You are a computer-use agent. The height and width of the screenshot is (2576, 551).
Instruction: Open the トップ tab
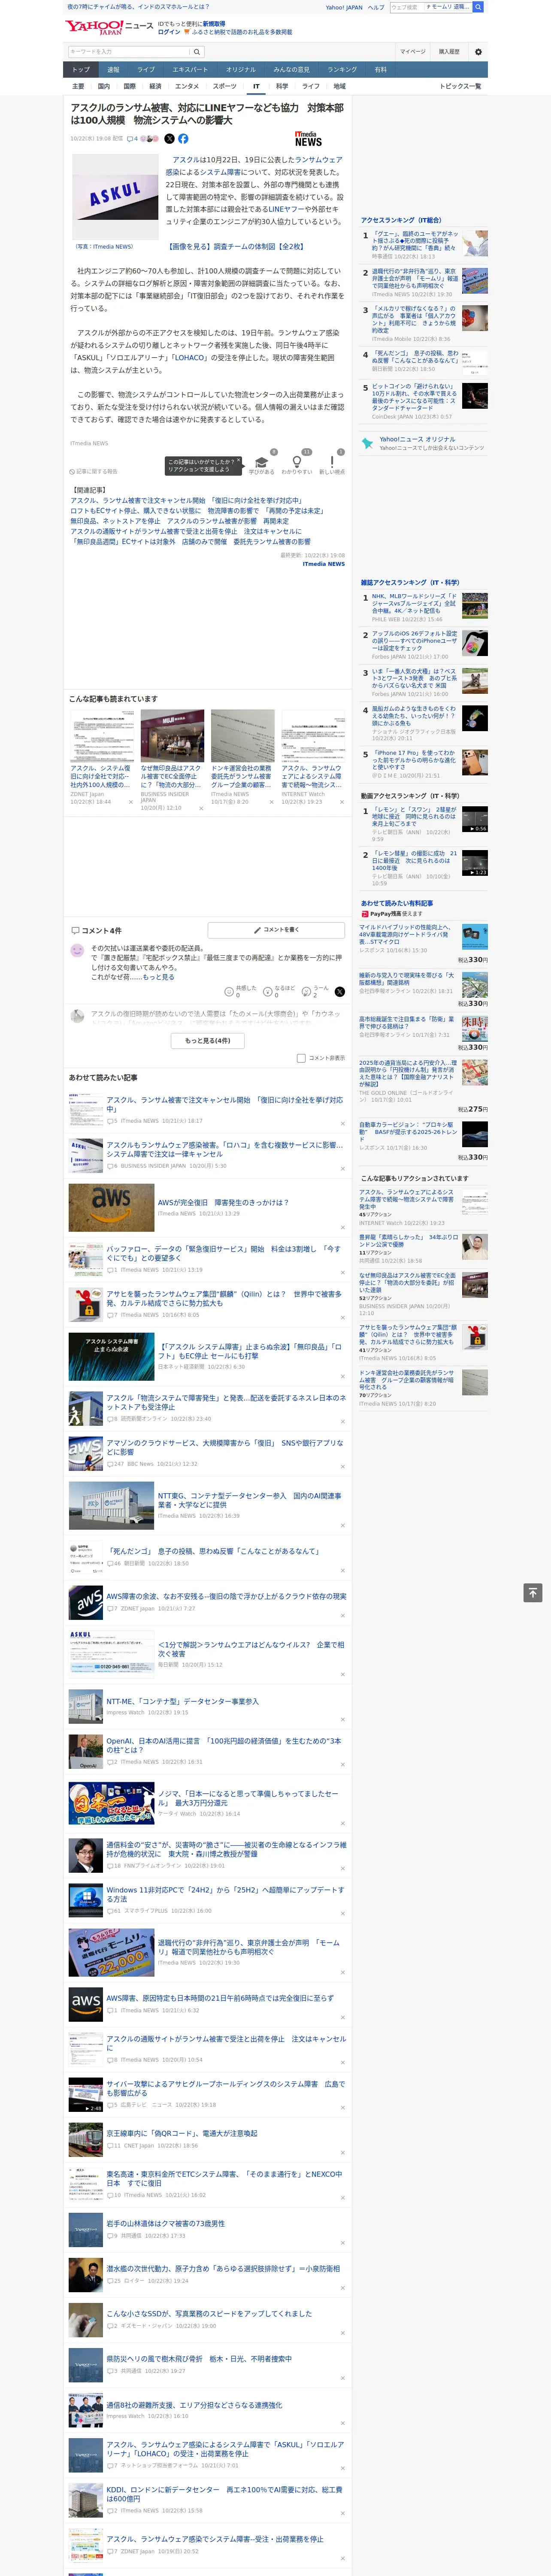coord(81,70)
